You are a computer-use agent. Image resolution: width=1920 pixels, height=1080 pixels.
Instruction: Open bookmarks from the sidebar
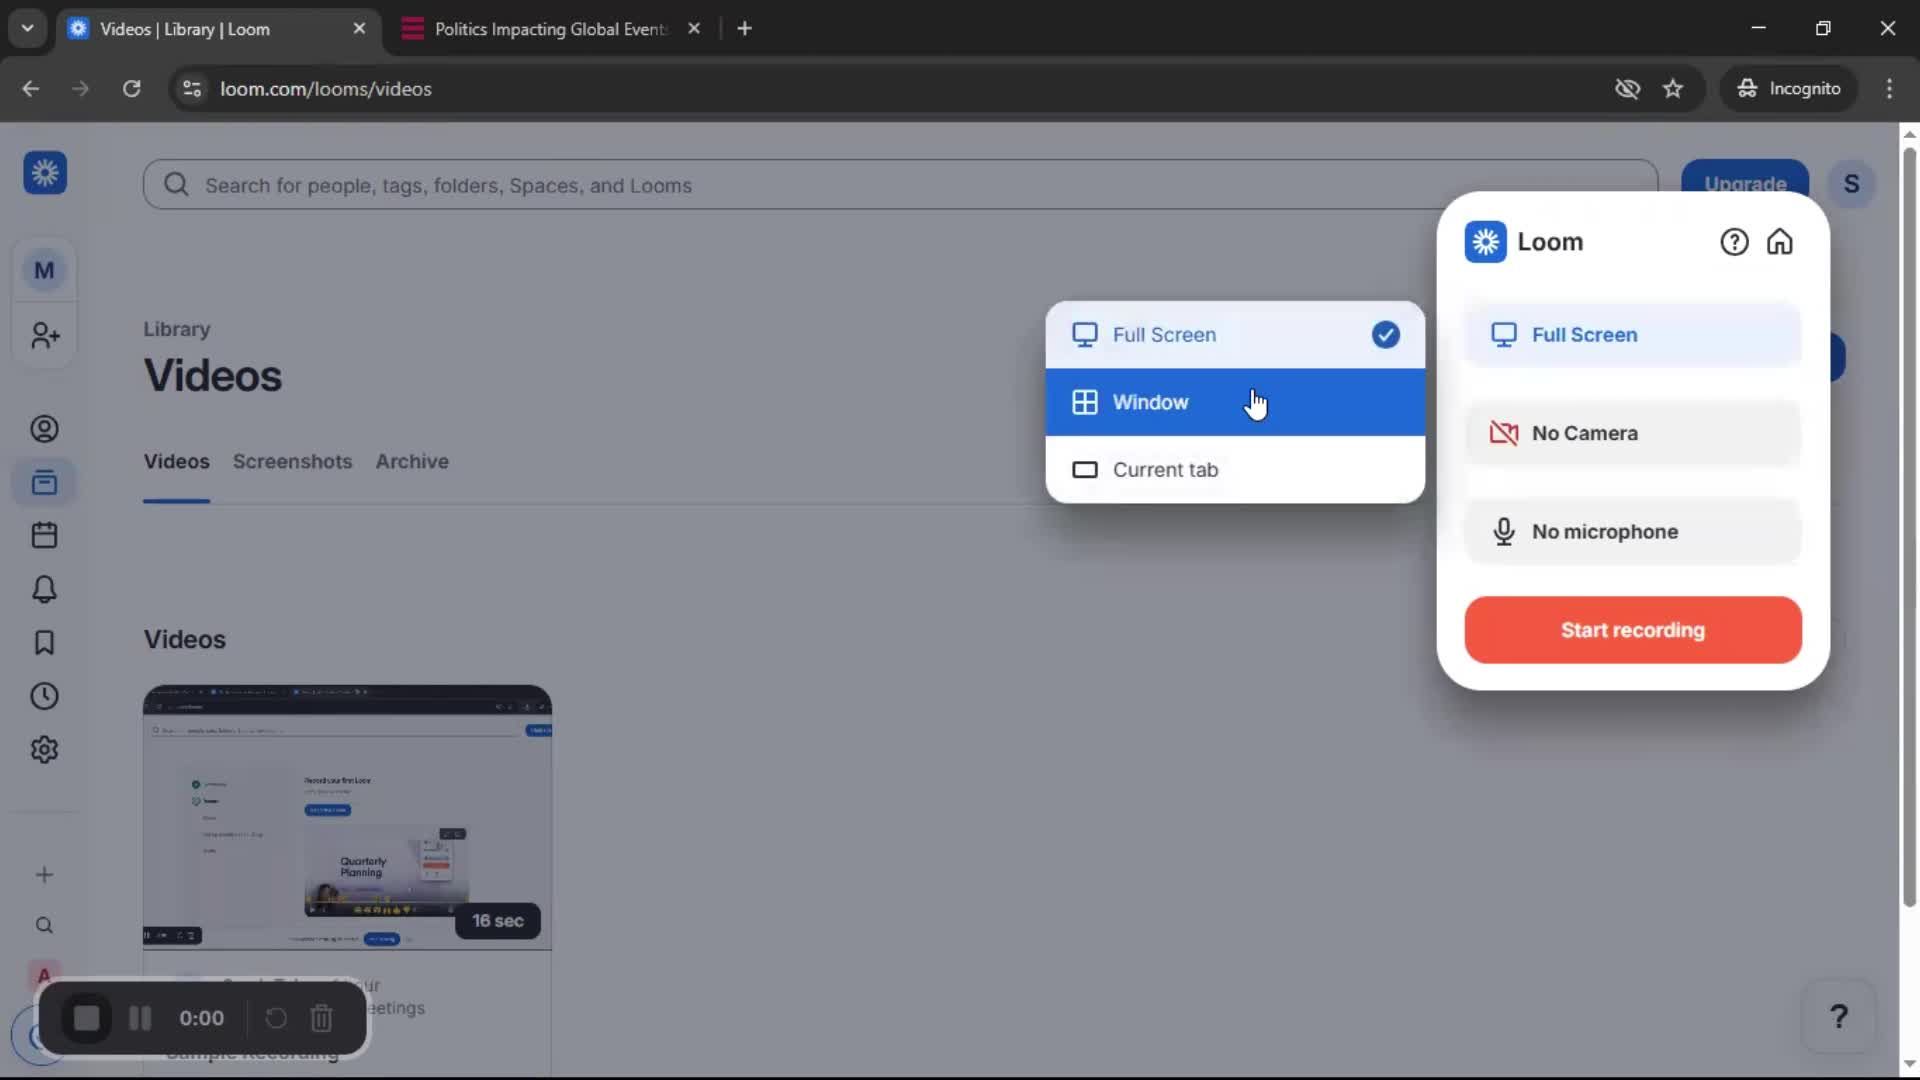click(44, 643)
